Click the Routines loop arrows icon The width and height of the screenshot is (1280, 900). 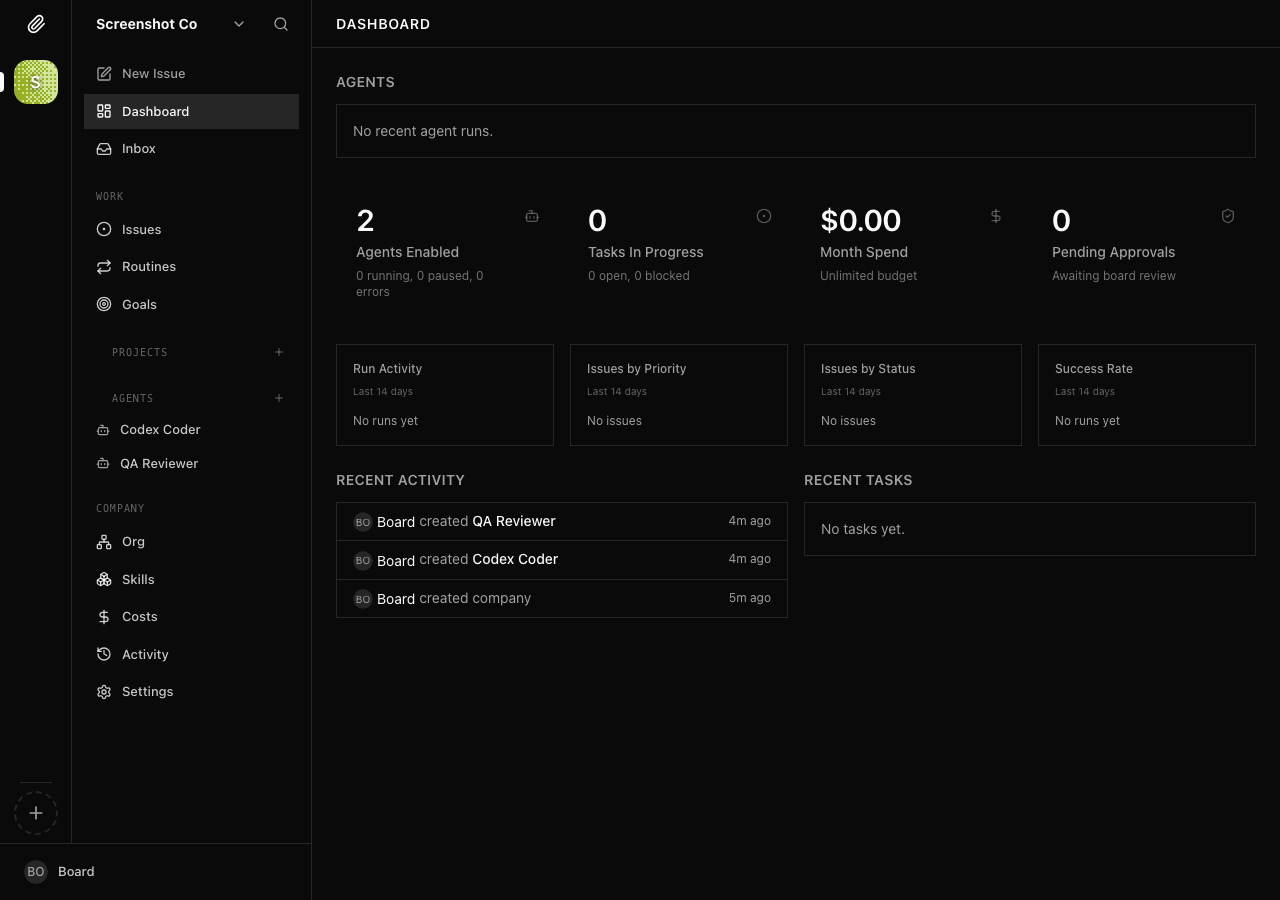pyautogui.click(x=104, y=267)
